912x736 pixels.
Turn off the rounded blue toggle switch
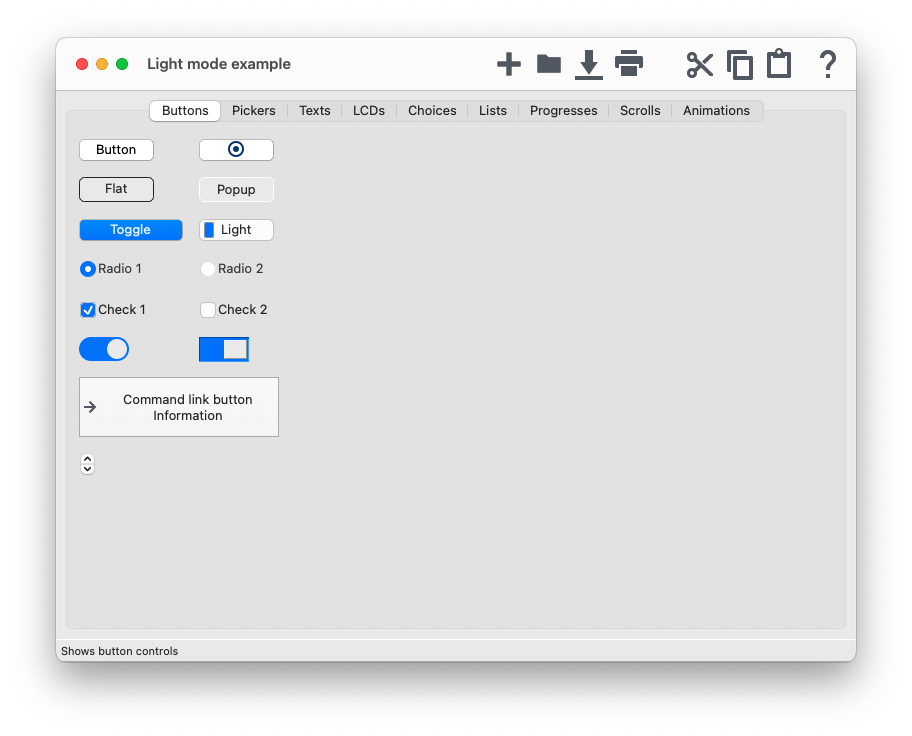104,349
